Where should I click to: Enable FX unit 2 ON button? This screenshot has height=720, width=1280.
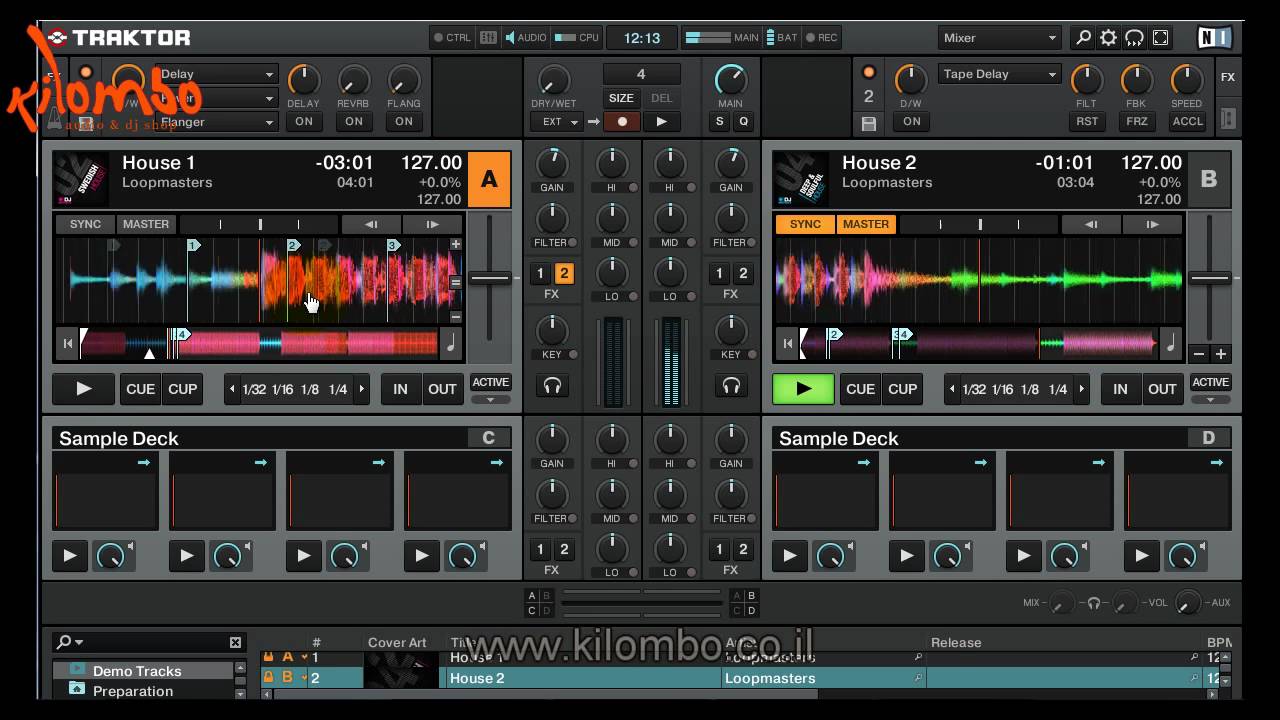click(x=911, y=121)
